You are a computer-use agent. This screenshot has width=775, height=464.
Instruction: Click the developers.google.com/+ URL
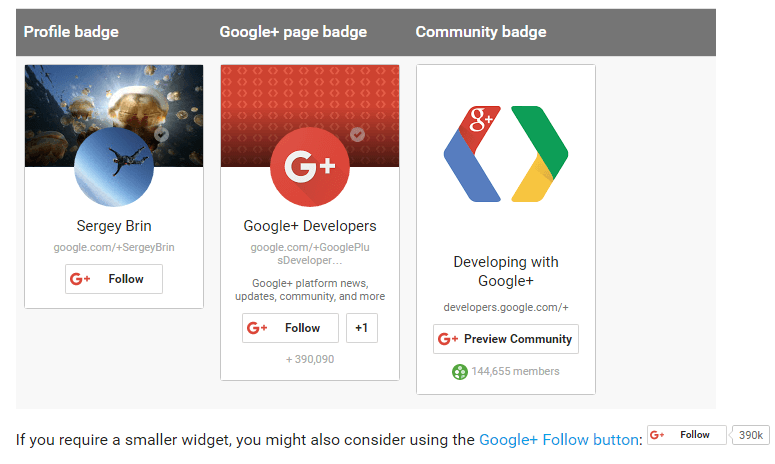click(506, 307)
